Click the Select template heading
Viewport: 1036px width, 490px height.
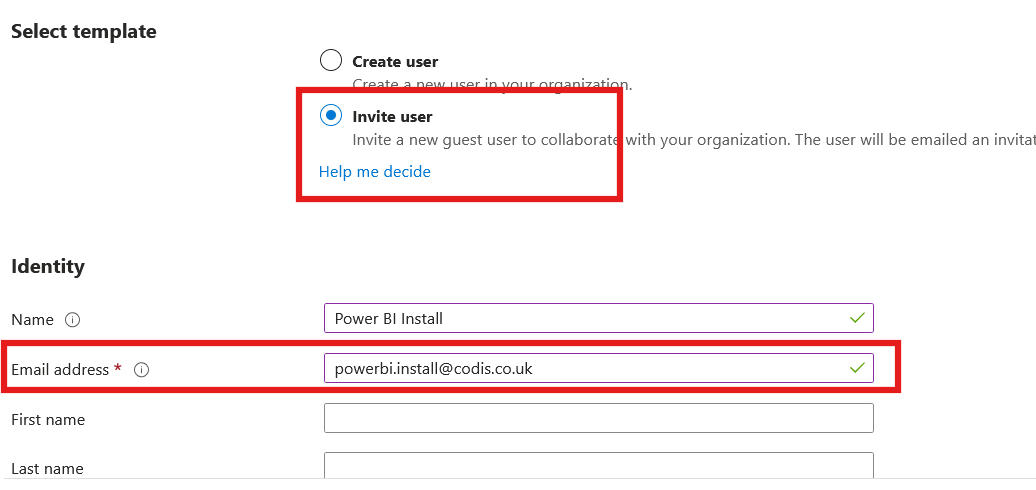(x=84, y=31)
